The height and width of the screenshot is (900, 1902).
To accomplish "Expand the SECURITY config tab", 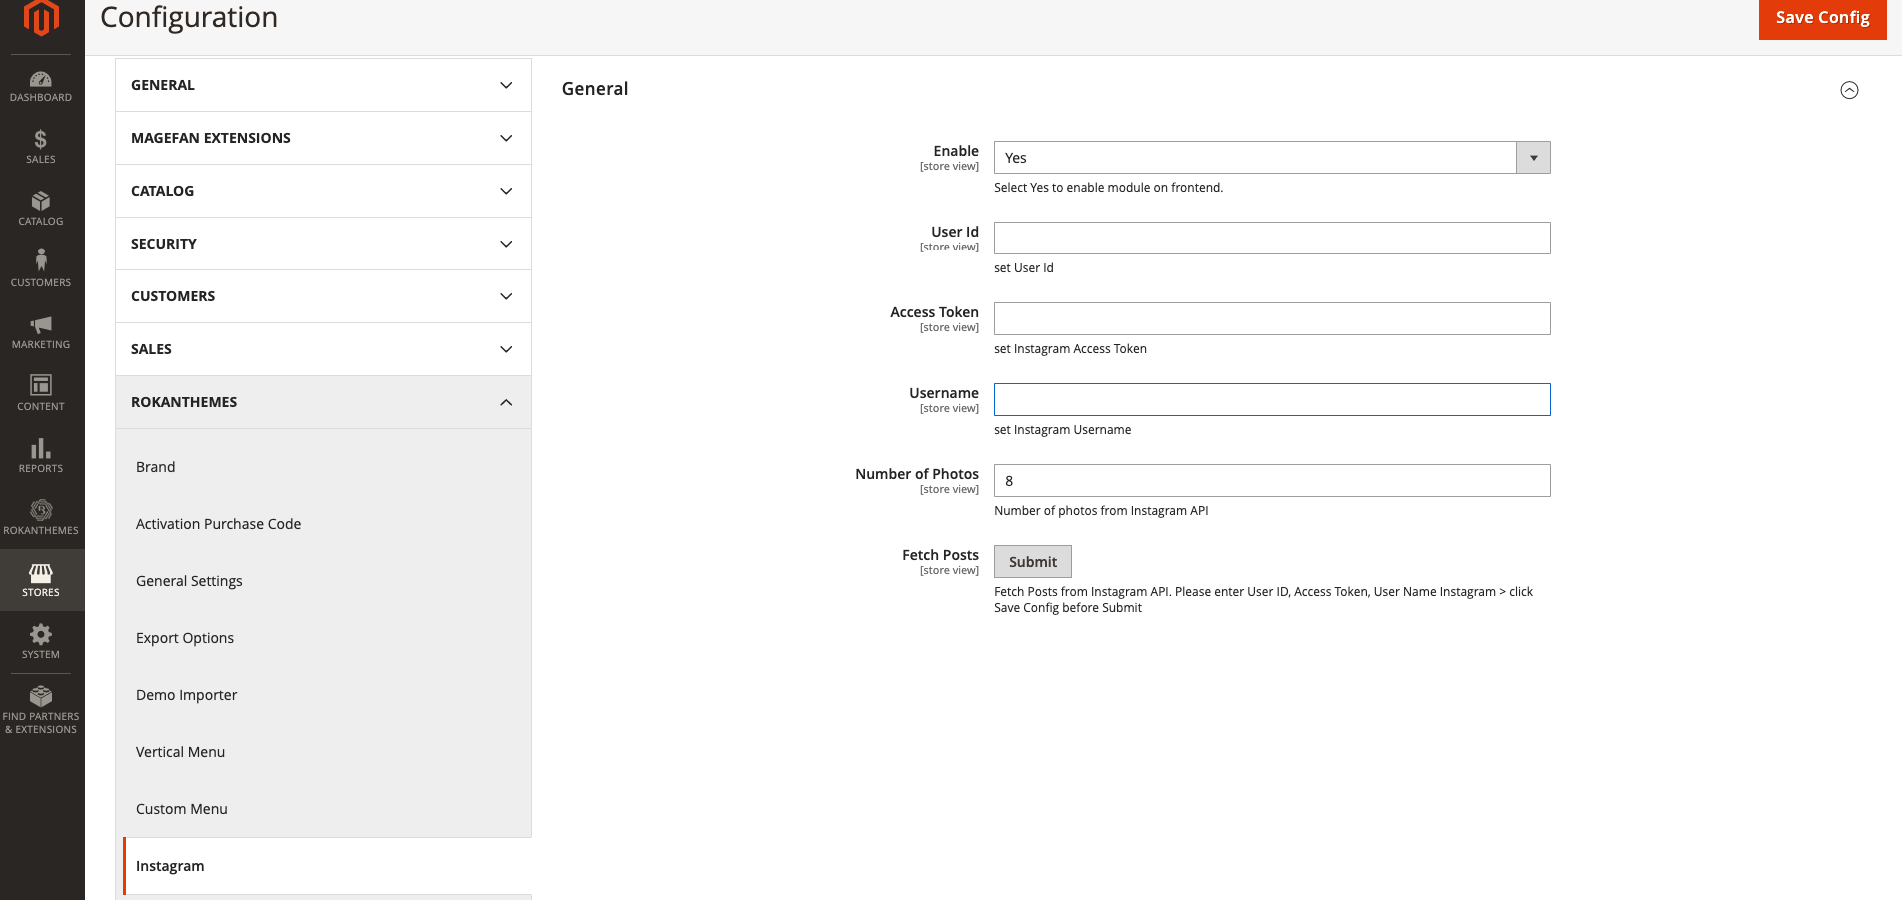I will click(323, 244).
